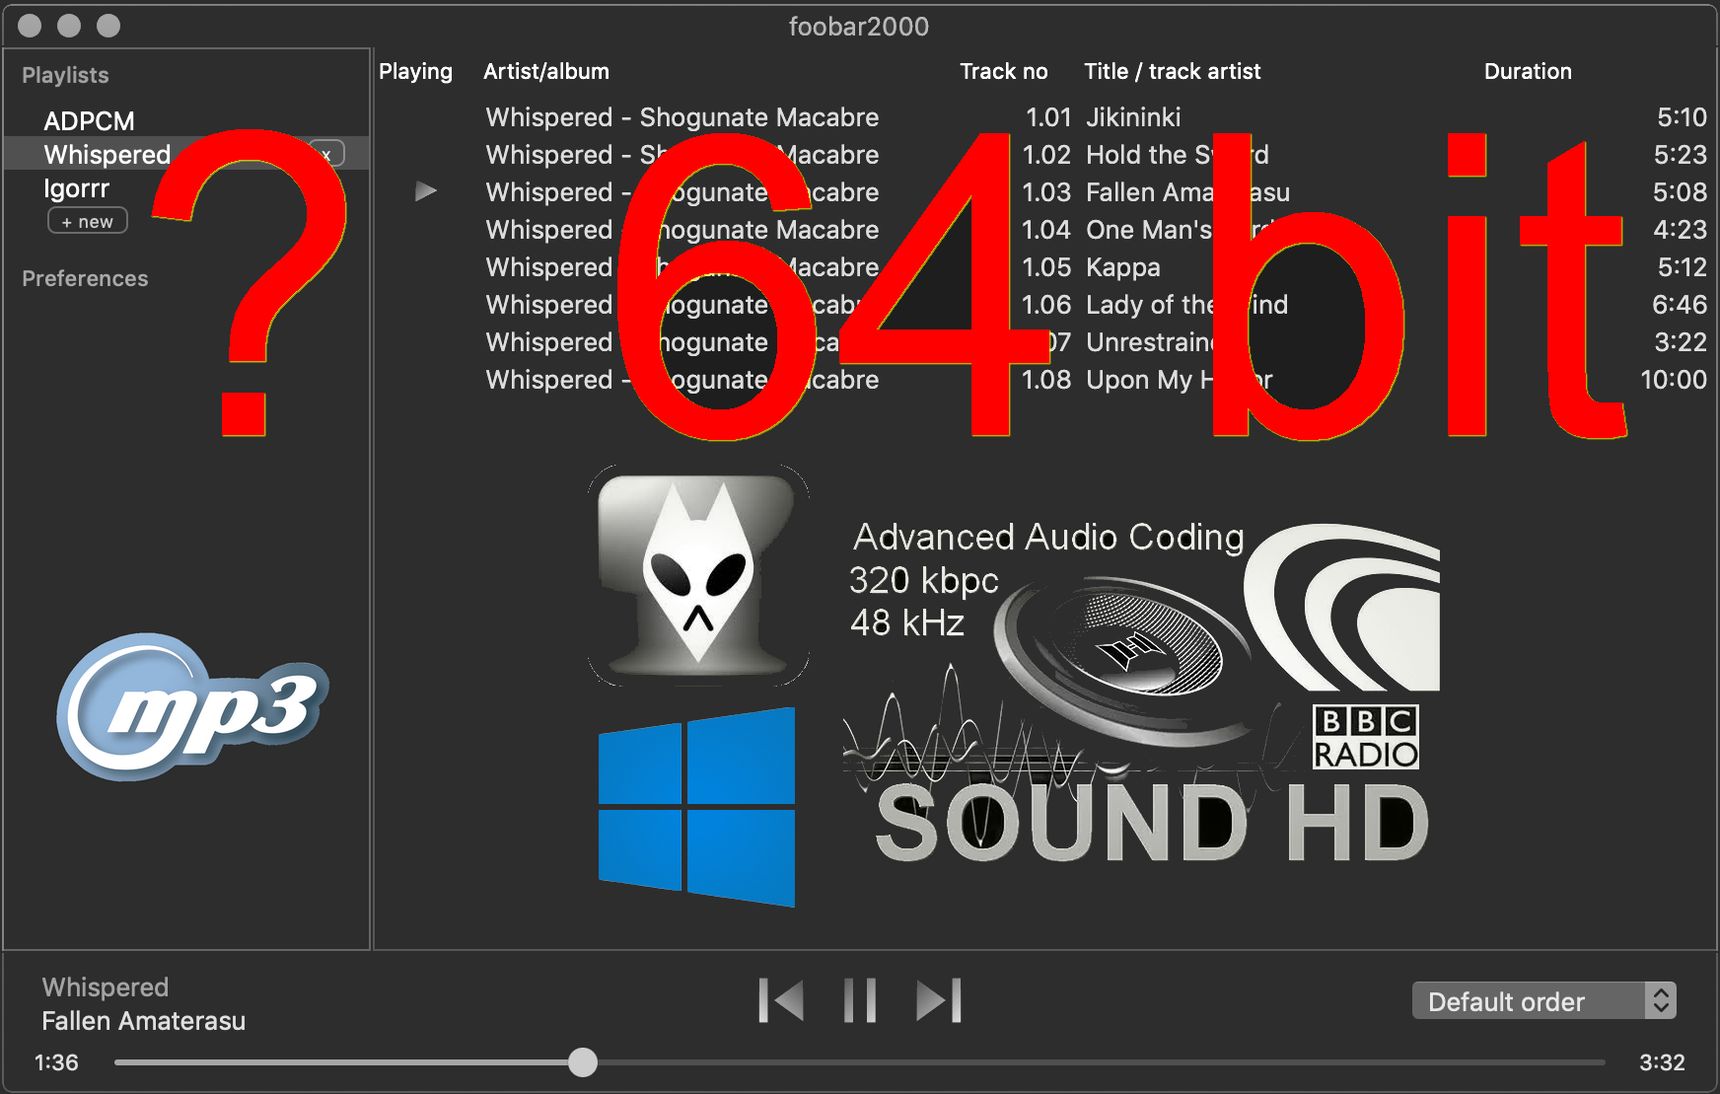Click the total time 3:32
Screen dimensions: 1720x1094
(x=1662, y=1062)
